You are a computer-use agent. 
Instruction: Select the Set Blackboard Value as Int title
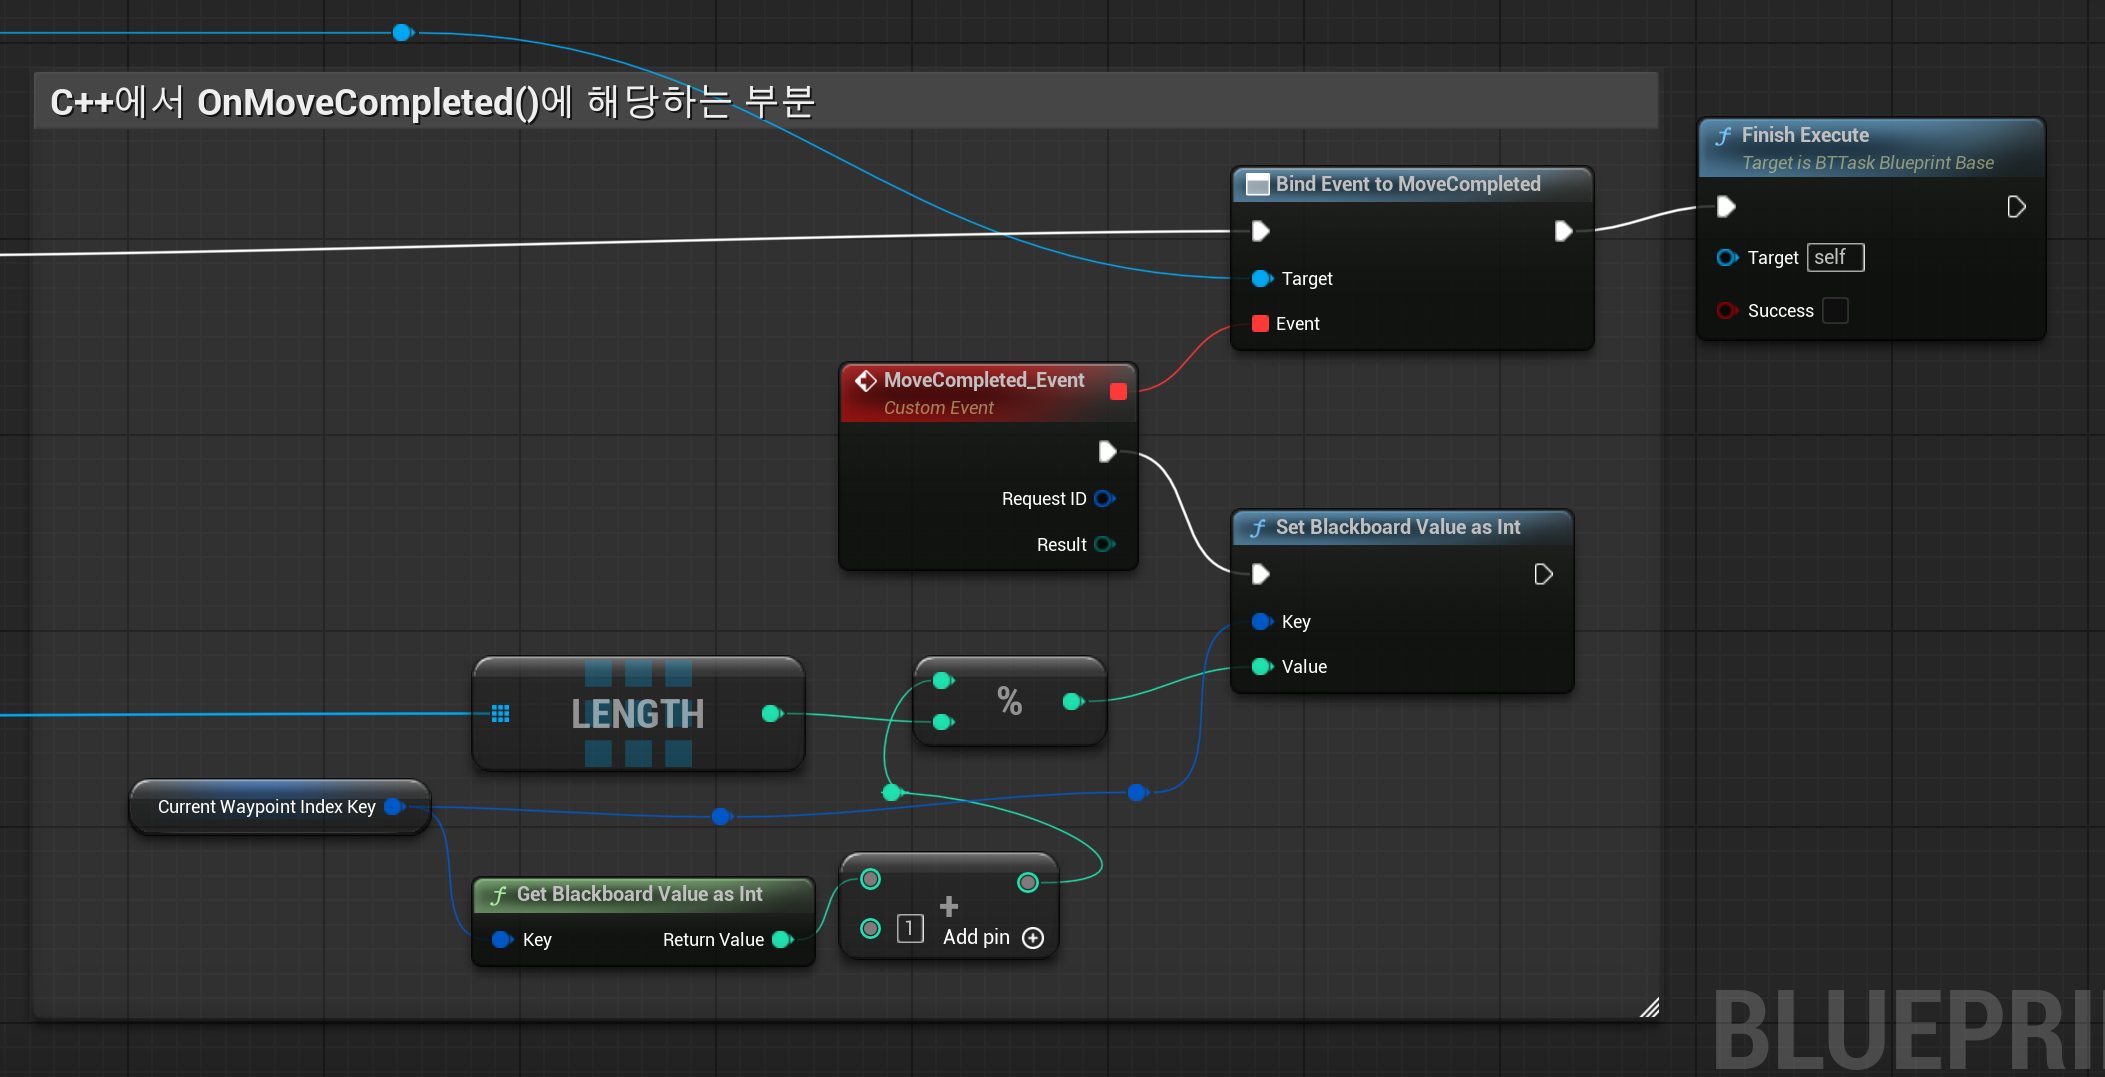tap(1398, 527)
